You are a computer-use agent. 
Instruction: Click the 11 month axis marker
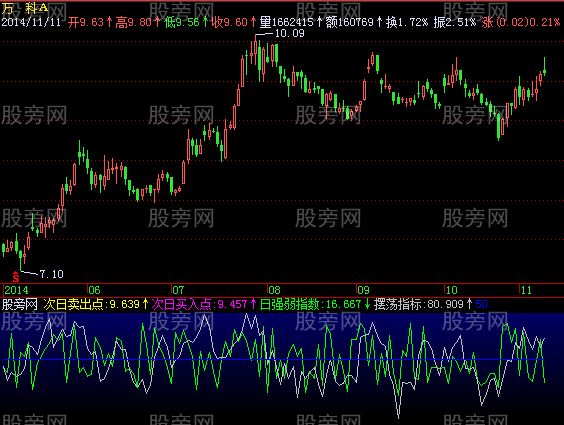click(526, 290)
